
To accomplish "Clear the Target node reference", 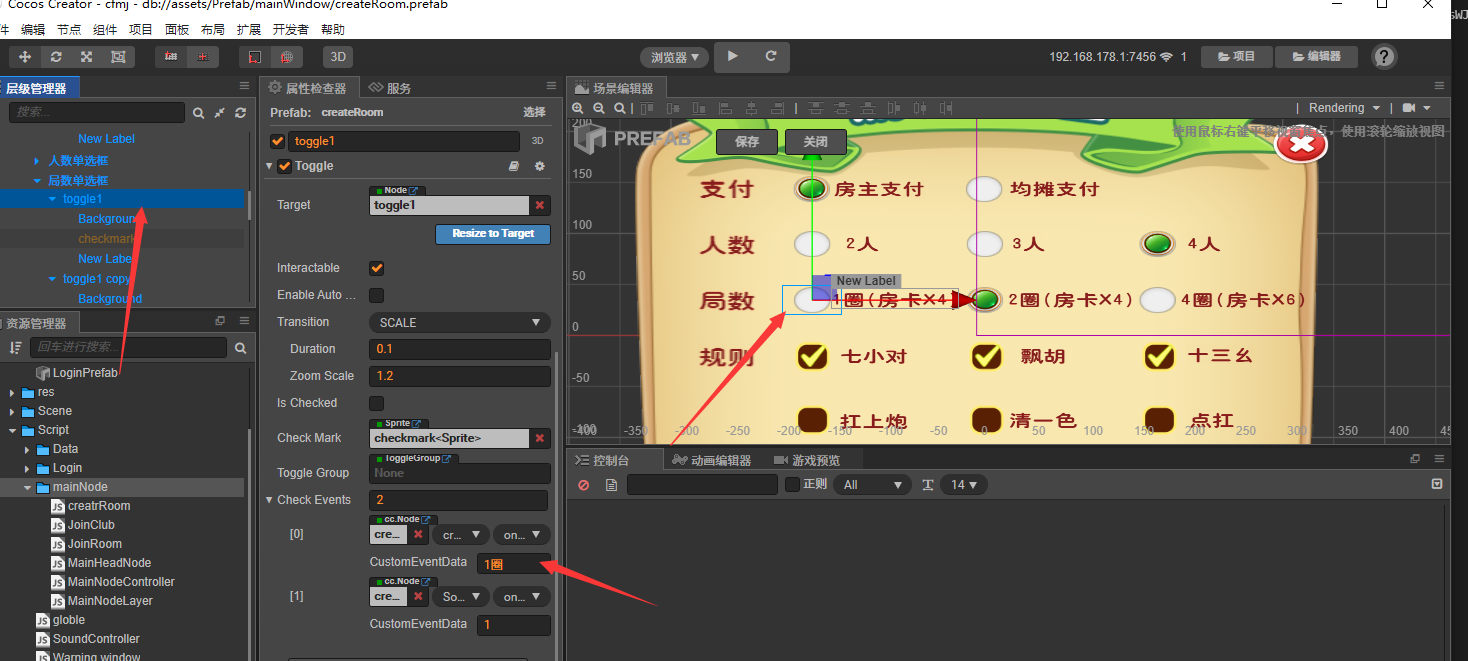I will (x=540, y=205).
